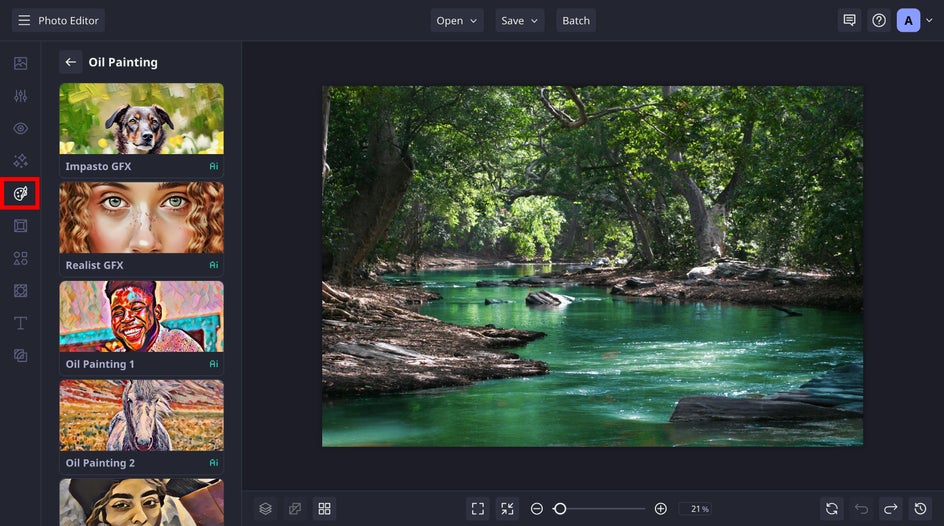Click the Ai badge on Impasto GFX

[x=214, y=166]
